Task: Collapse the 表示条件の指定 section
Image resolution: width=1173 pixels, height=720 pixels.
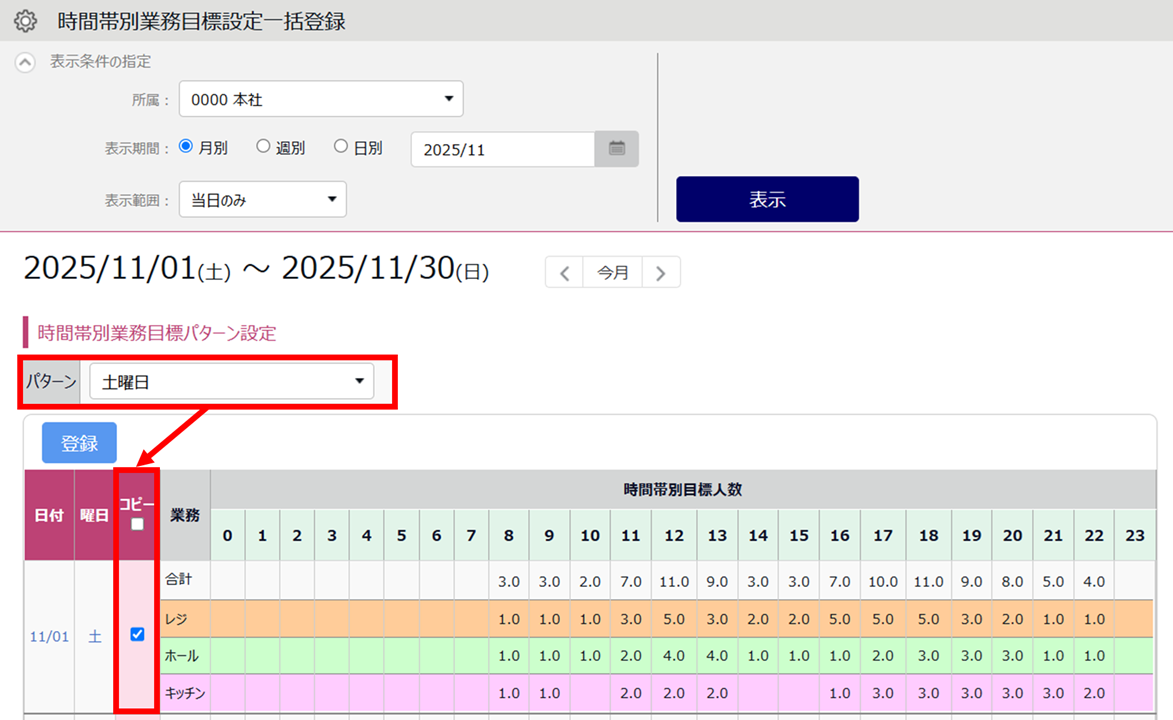Action: 25,62
